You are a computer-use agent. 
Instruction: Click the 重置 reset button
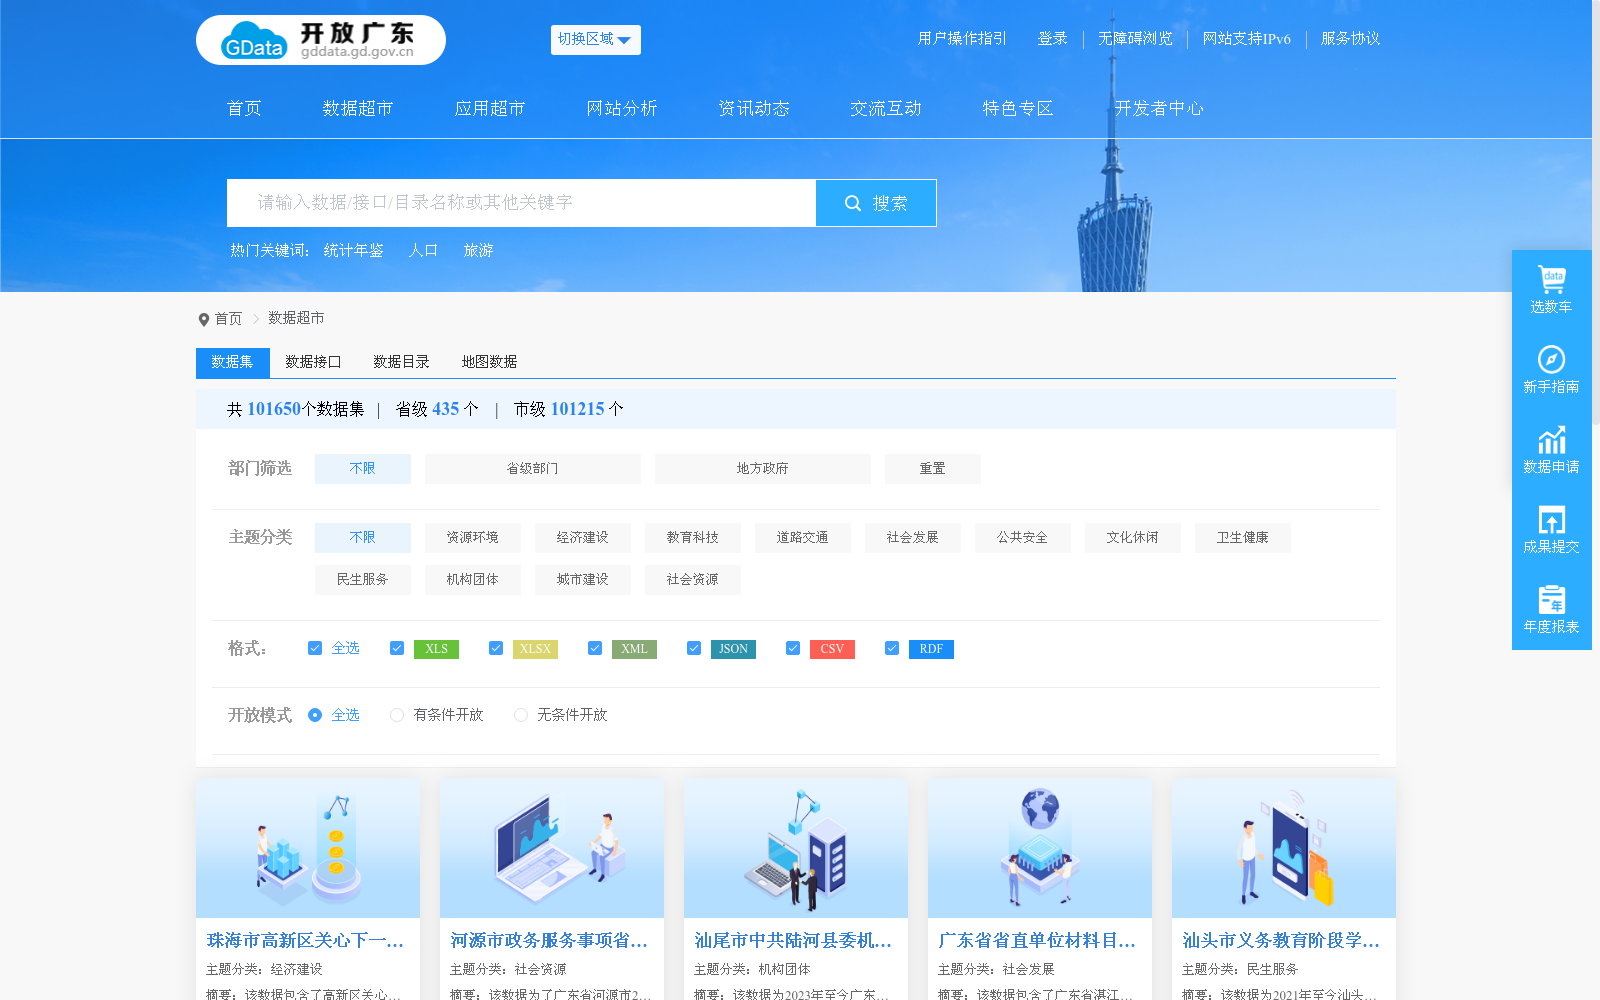932,468
